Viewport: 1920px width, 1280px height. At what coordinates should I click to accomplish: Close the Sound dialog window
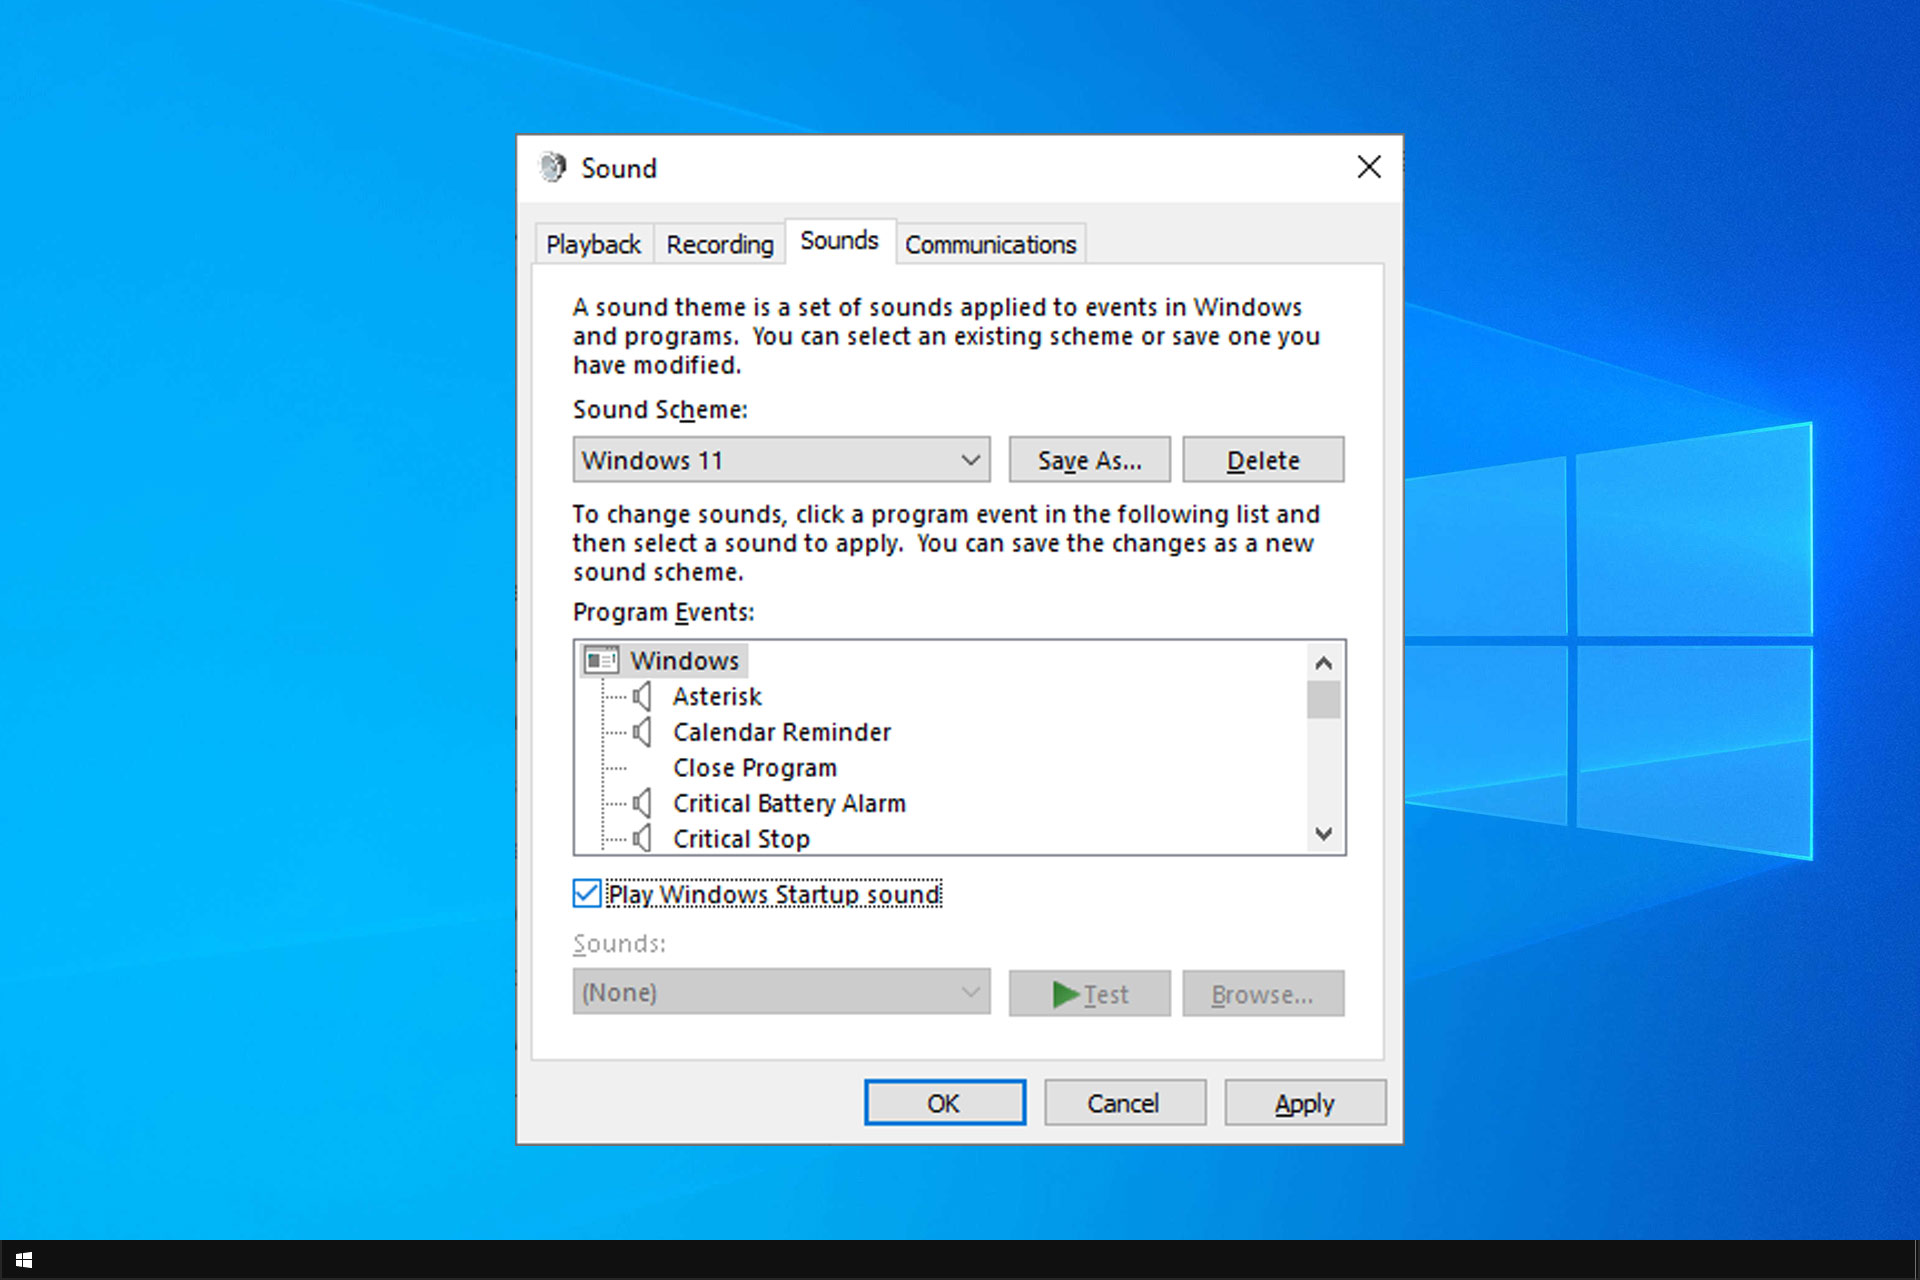pyautogui.click(x=1369, y=167)
